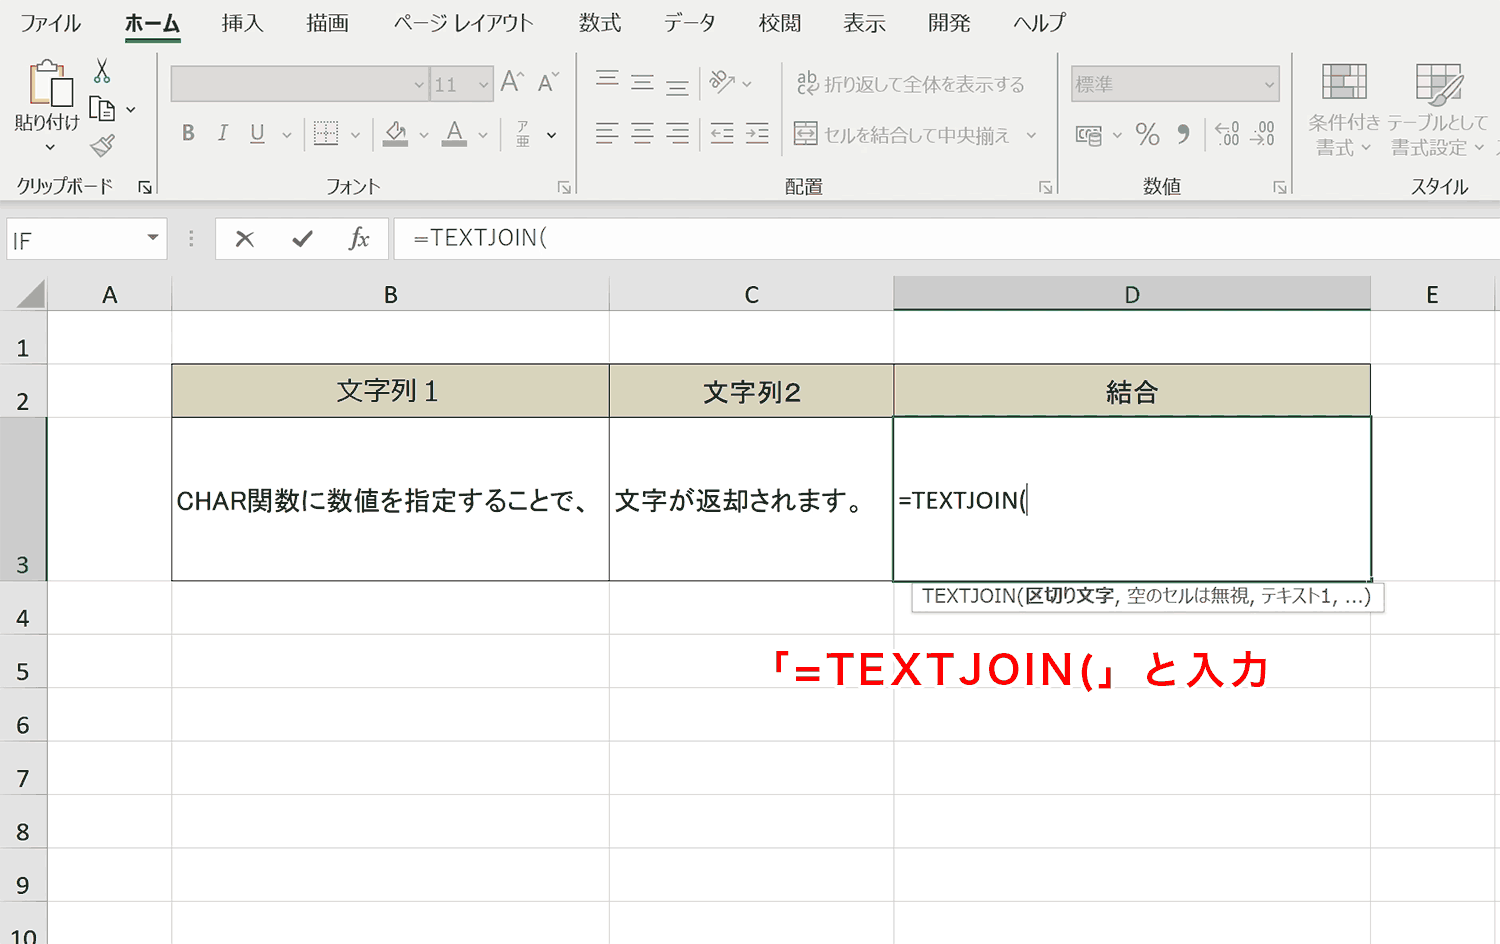Select the Format Painter brush icon
The height and width of the screenshot is (944, 1500).
point(102,146)
